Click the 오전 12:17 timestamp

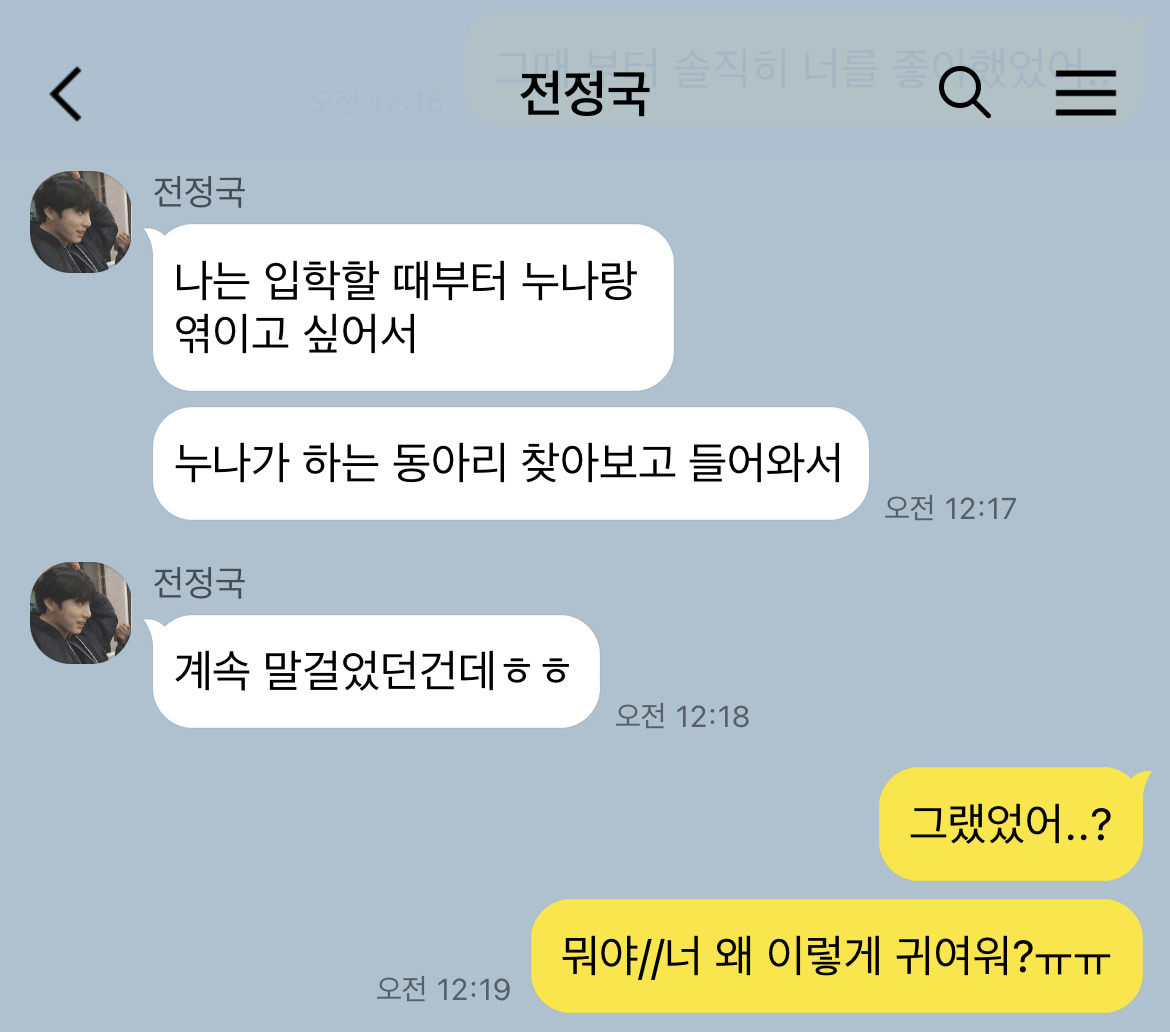pyautogui.click(x=950, y=509)
